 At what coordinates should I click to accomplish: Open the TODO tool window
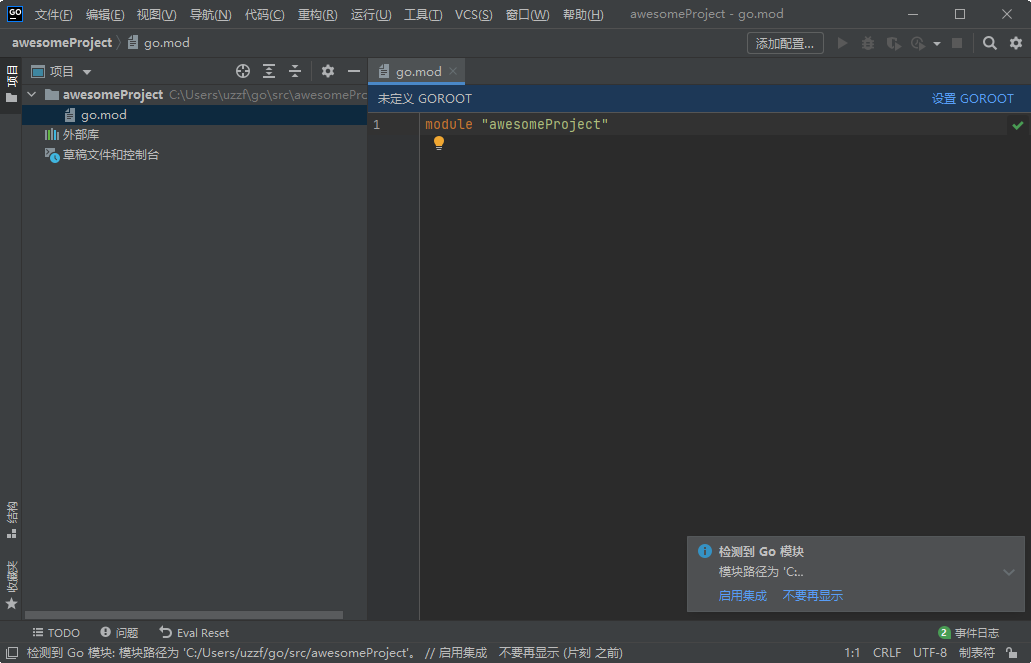(x=56, y=633)
